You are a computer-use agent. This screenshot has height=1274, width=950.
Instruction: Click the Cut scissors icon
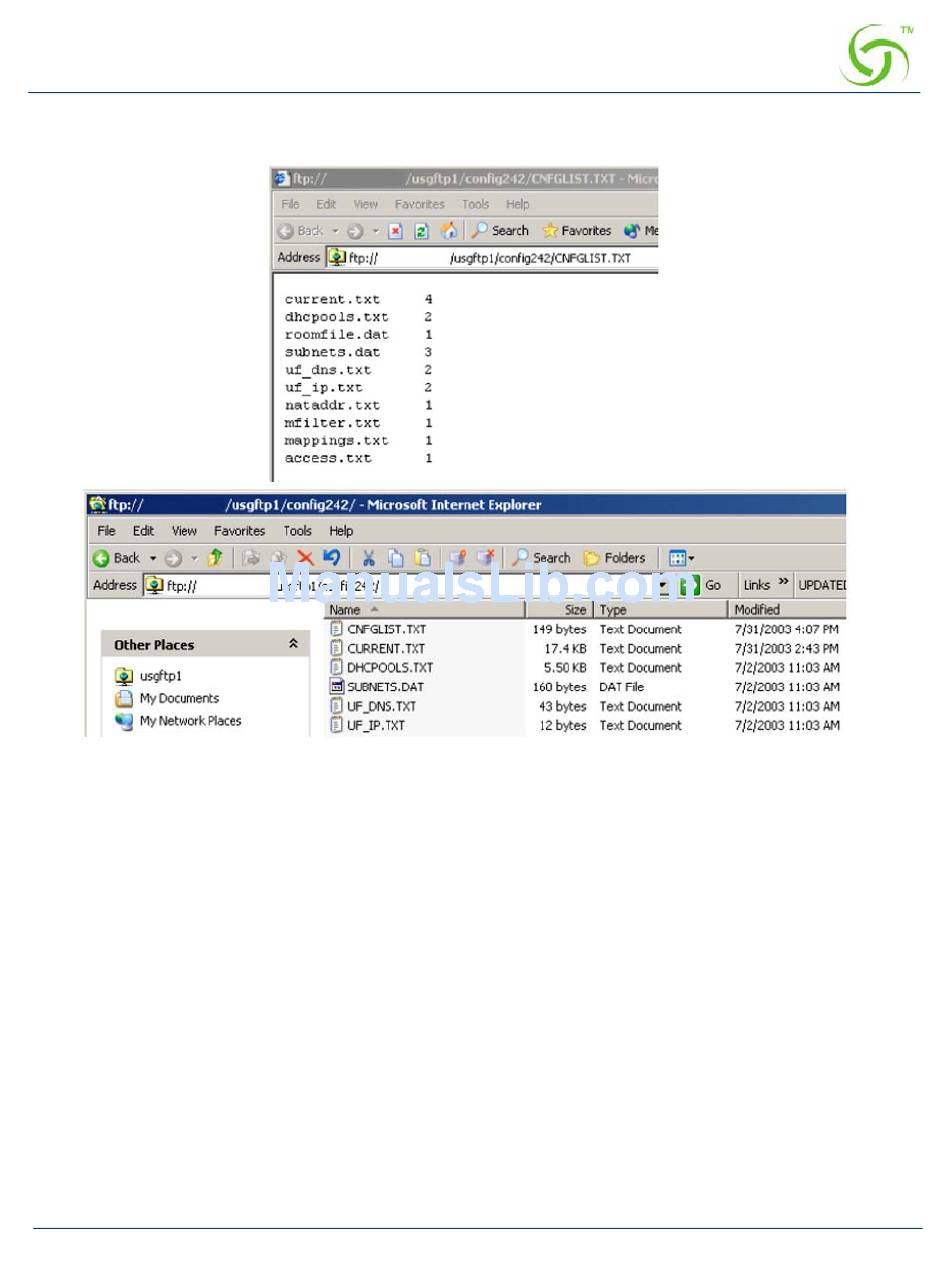pos(369,558)
